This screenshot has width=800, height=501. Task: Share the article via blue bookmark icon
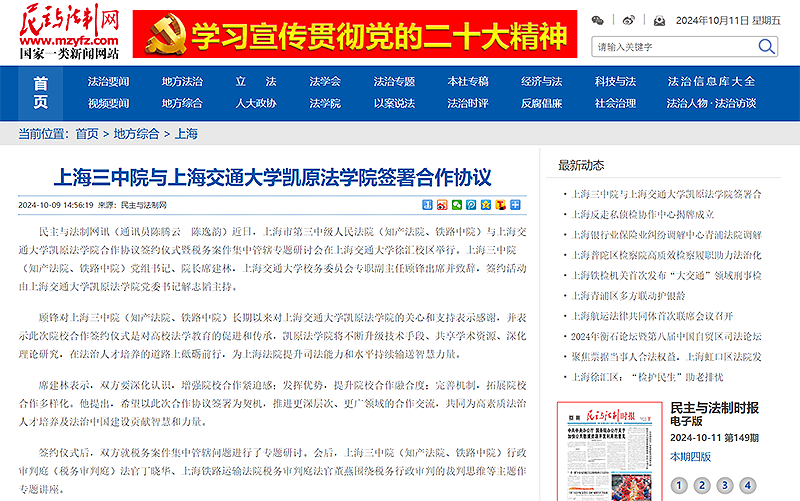coord(428,205)
